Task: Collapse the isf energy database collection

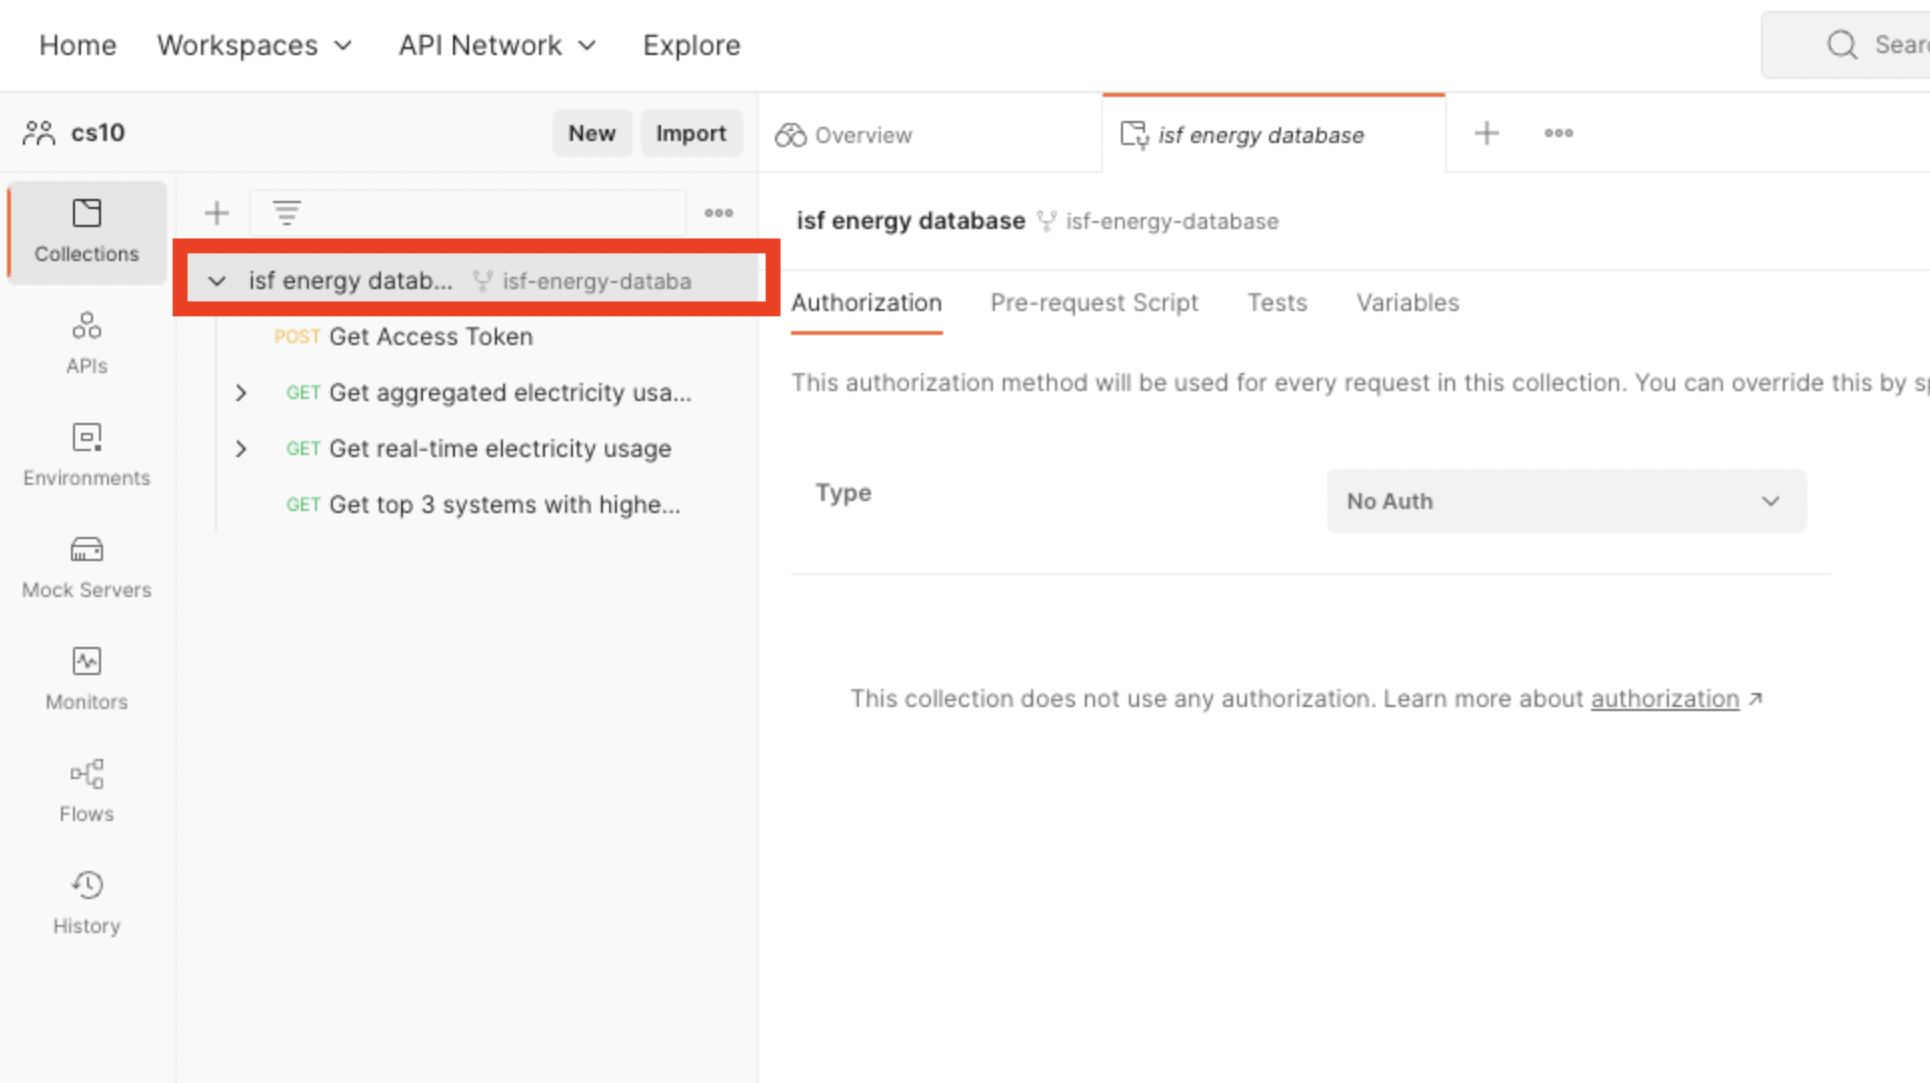Action: click(x=217, y=281)
